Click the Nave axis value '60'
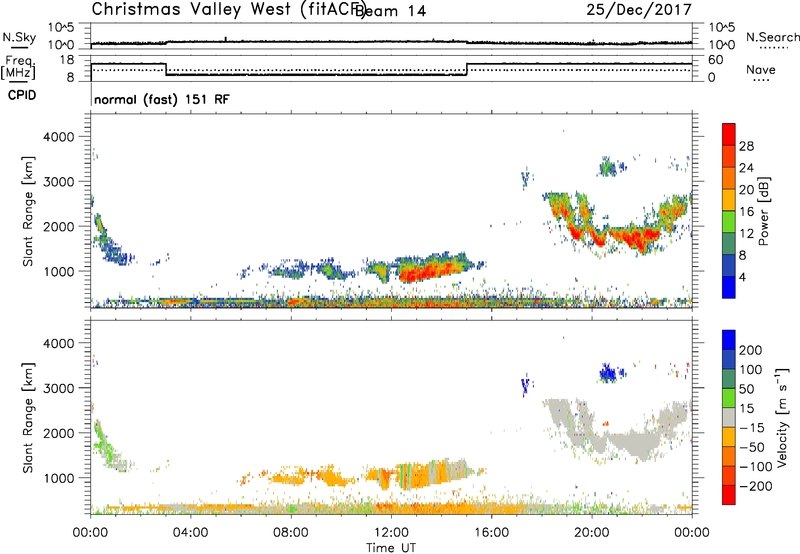This screenshot has width=800, height=554. 715,60
